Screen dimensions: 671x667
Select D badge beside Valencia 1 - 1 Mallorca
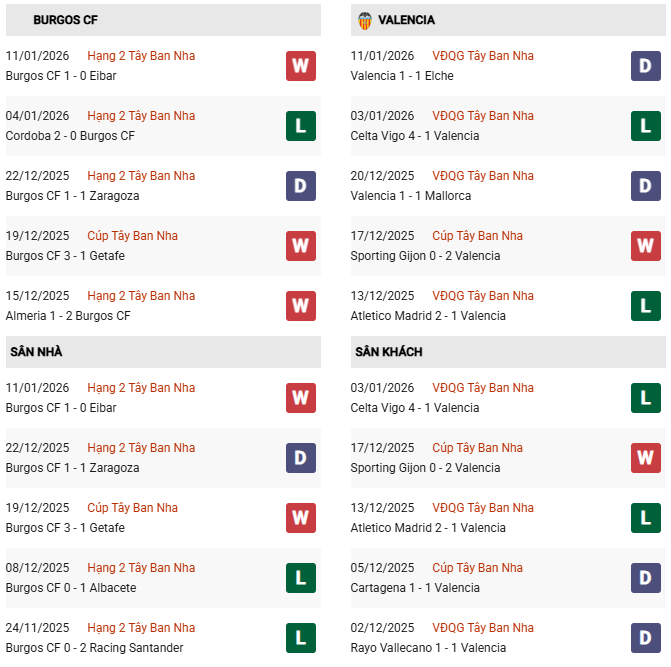646,186
